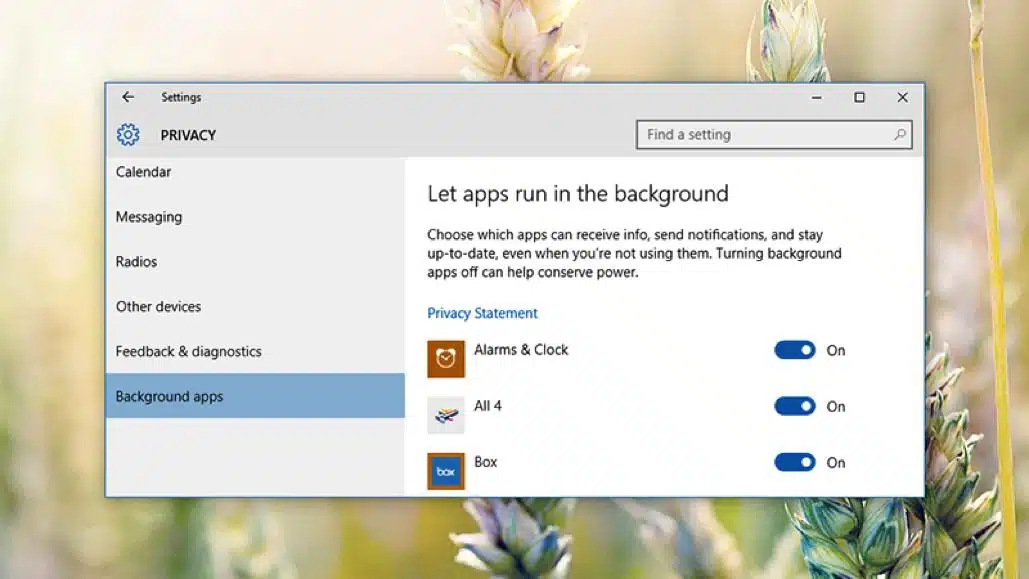Click the On label beside Box

[x=837, y=463]
